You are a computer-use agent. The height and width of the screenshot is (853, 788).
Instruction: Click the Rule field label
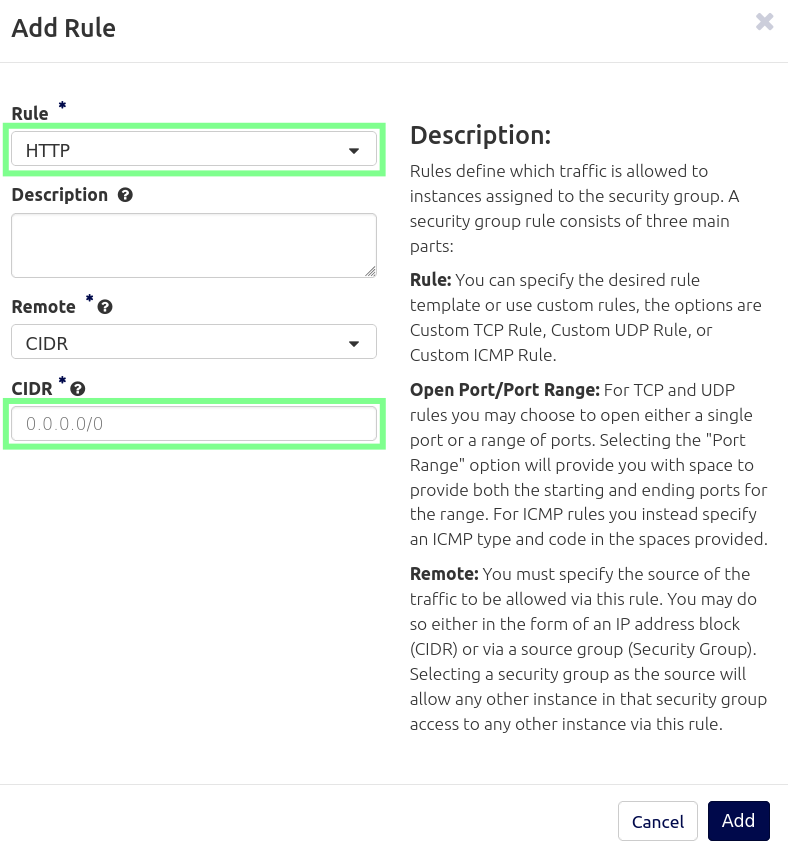[x=30, y=114]
